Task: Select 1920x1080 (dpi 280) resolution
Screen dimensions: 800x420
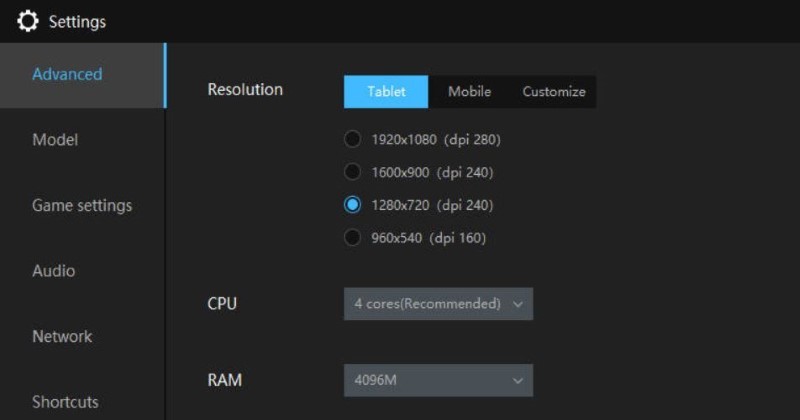Action: (352, 139)
